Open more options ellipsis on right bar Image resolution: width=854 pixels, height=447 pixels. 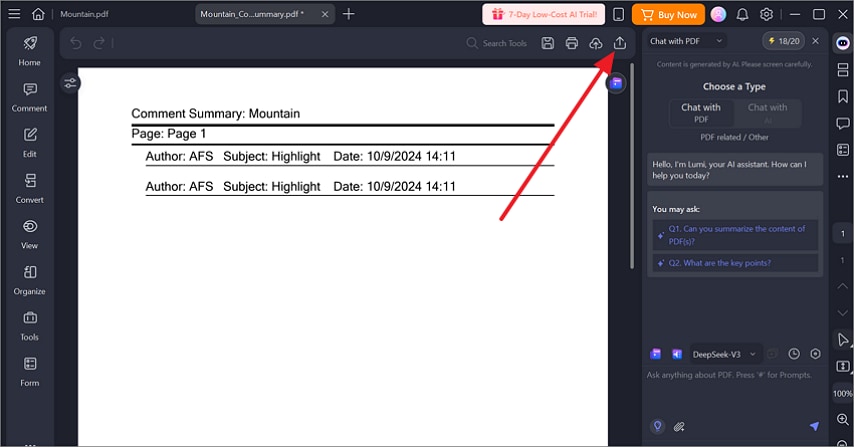(x=843, y=176)
